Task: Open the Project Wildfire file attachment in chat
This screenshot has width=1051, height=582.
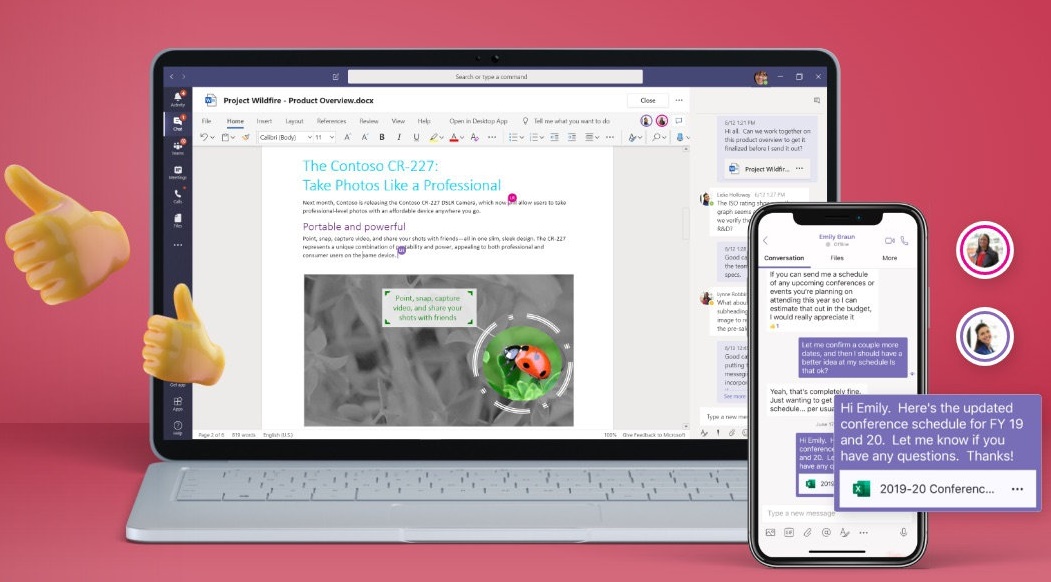Action: click(766, 169)
